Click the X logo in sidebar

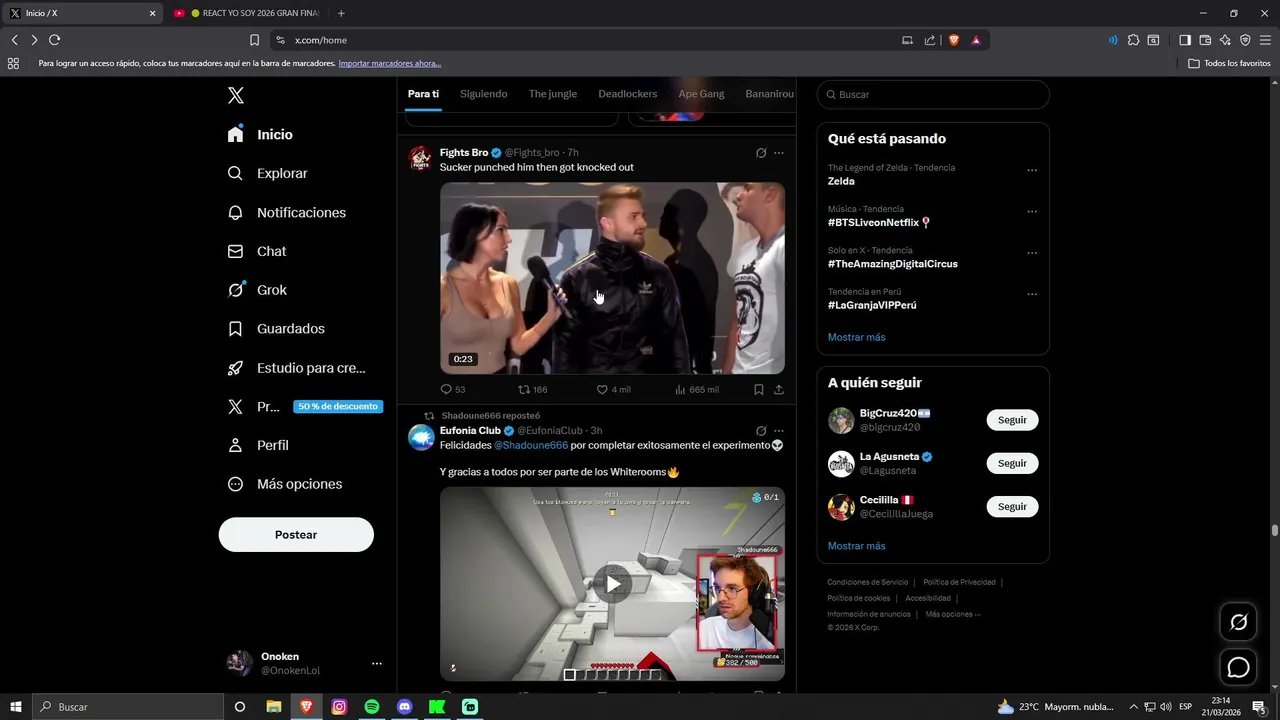pyautogui.click(x=235, y=95)
